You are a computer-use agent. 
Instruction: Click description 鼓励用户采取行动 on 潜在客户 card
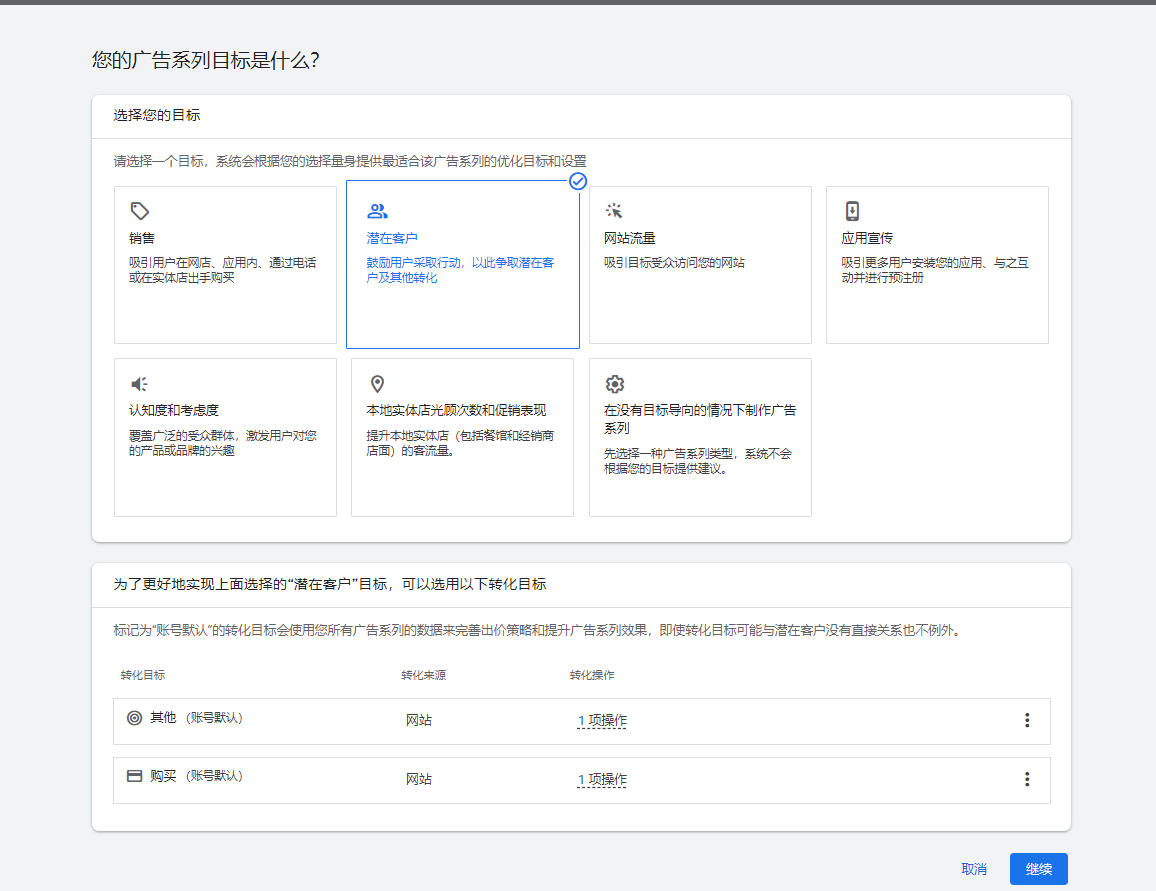[460, 270]
